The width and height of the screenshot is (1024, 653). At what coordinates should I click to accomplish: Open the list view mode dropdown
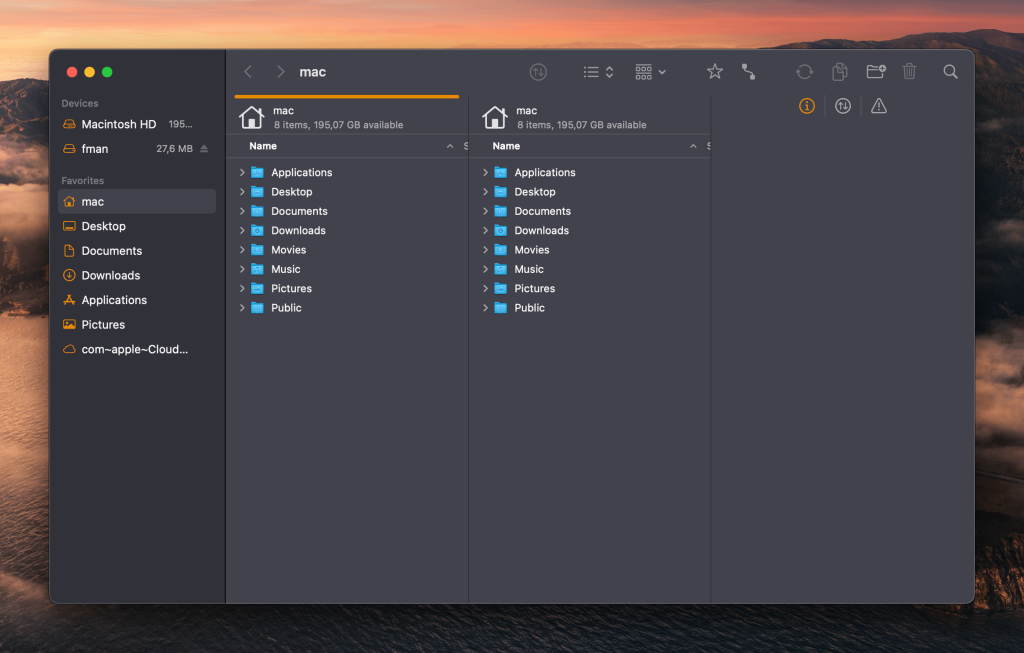pos(598,72)
